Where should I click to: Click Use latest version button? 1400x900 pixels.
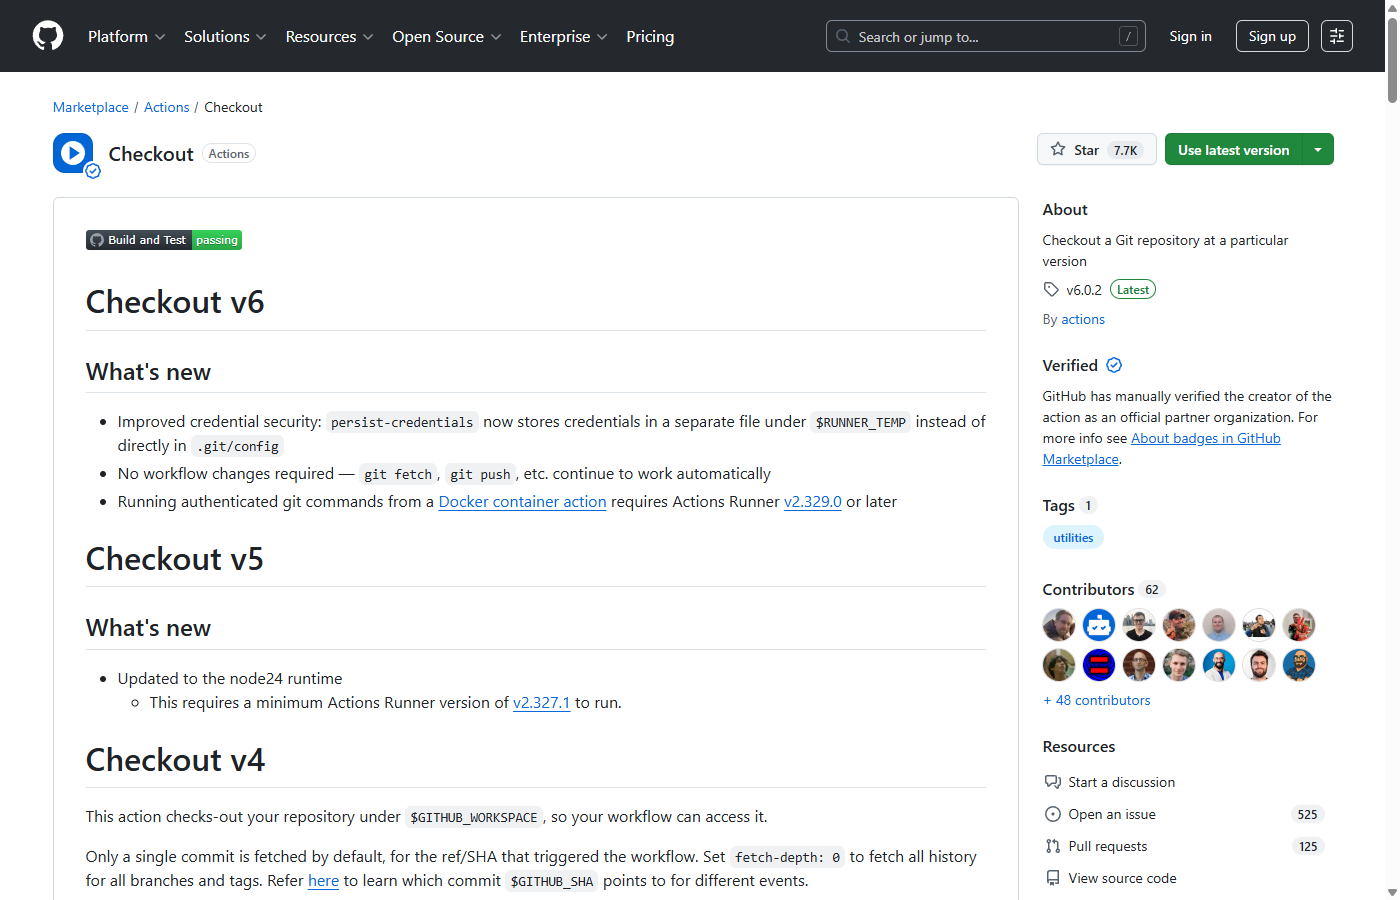pyautogui.click(x=1234, y=149)
